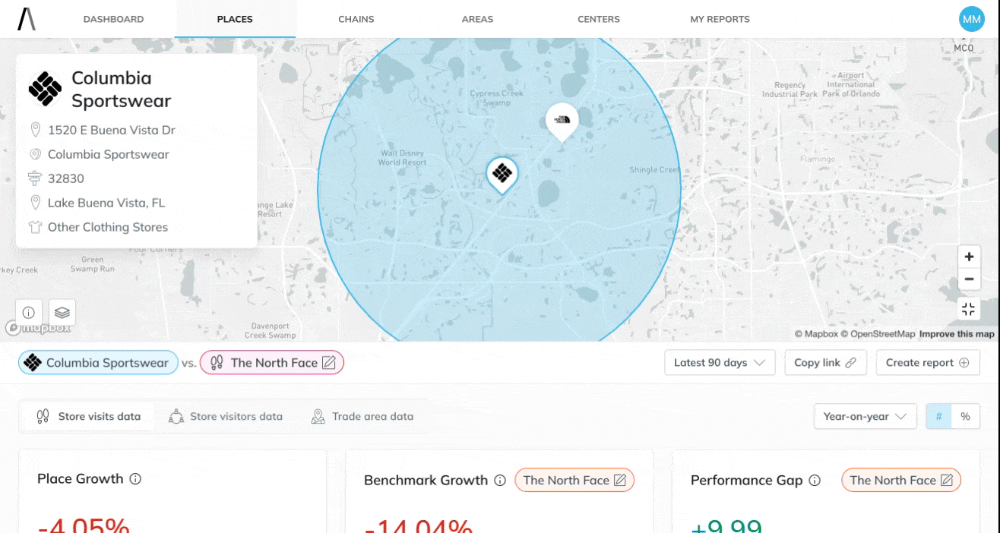Select the Columbia Sportswear map pin
The height and width of the screenshot is (533, 1000).
pyautogui.click(x=502, y=175)
